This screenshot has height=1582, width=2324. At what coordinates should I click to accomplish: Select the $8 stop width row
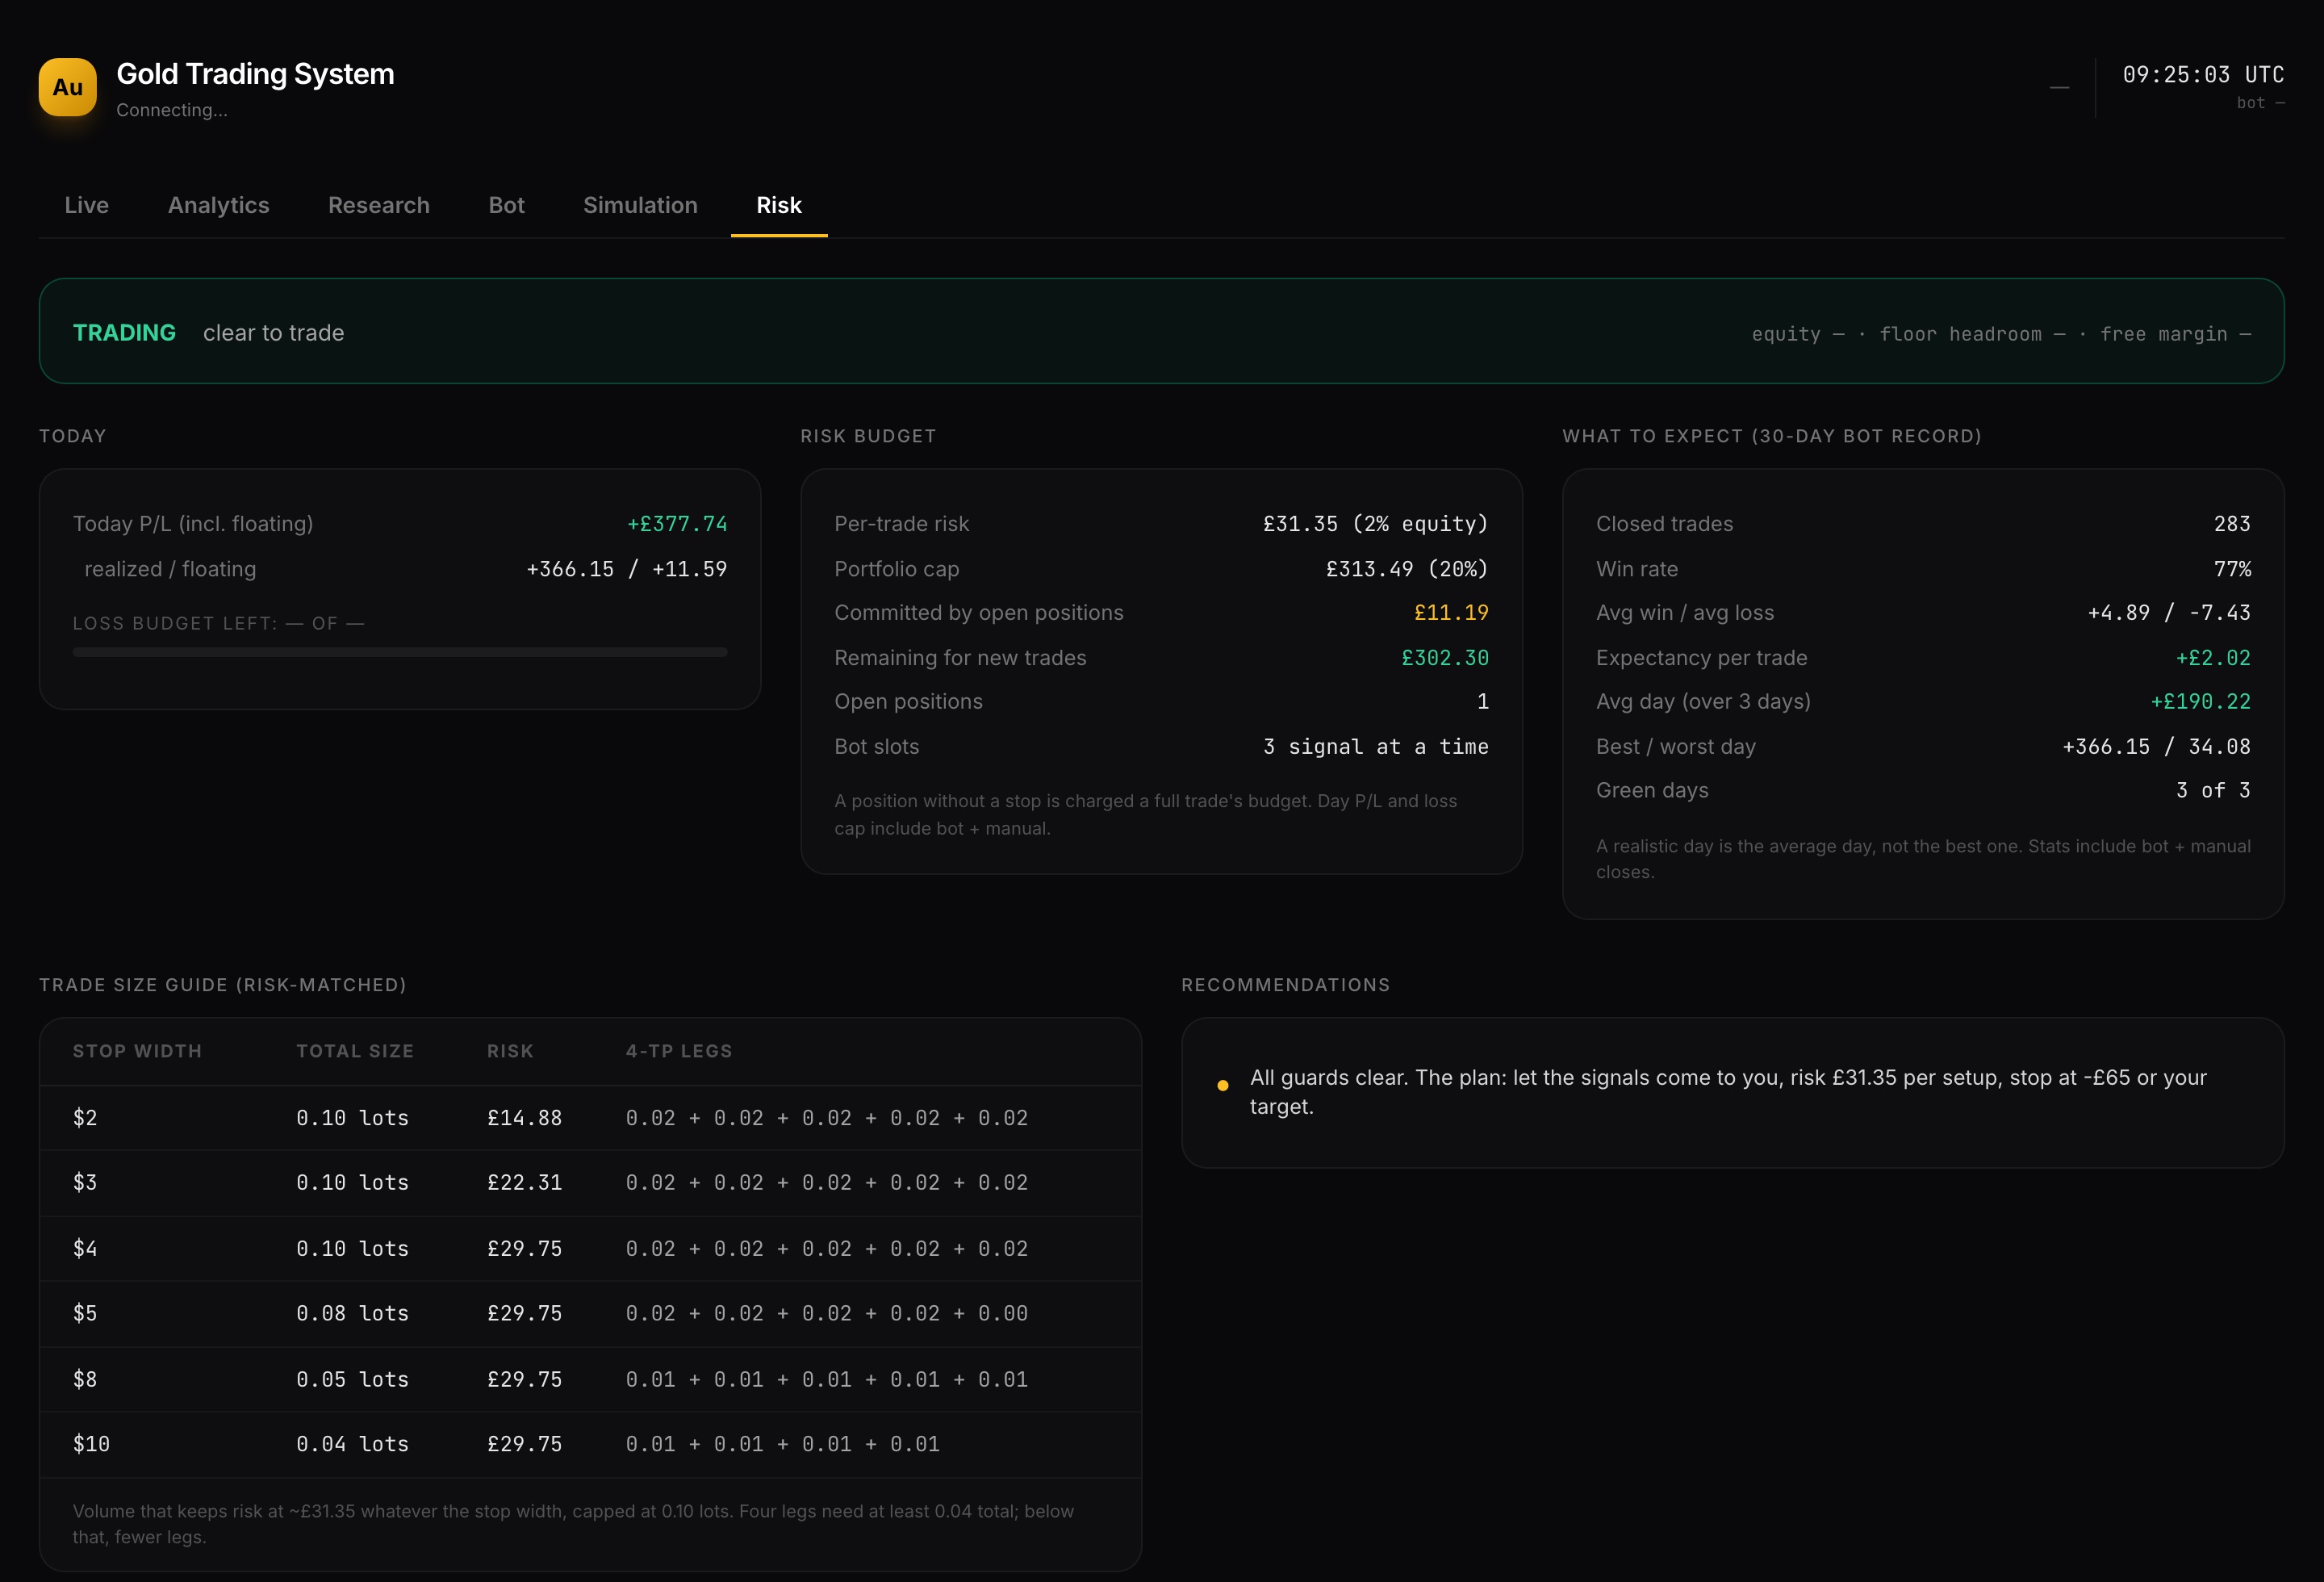(590, 1380)
